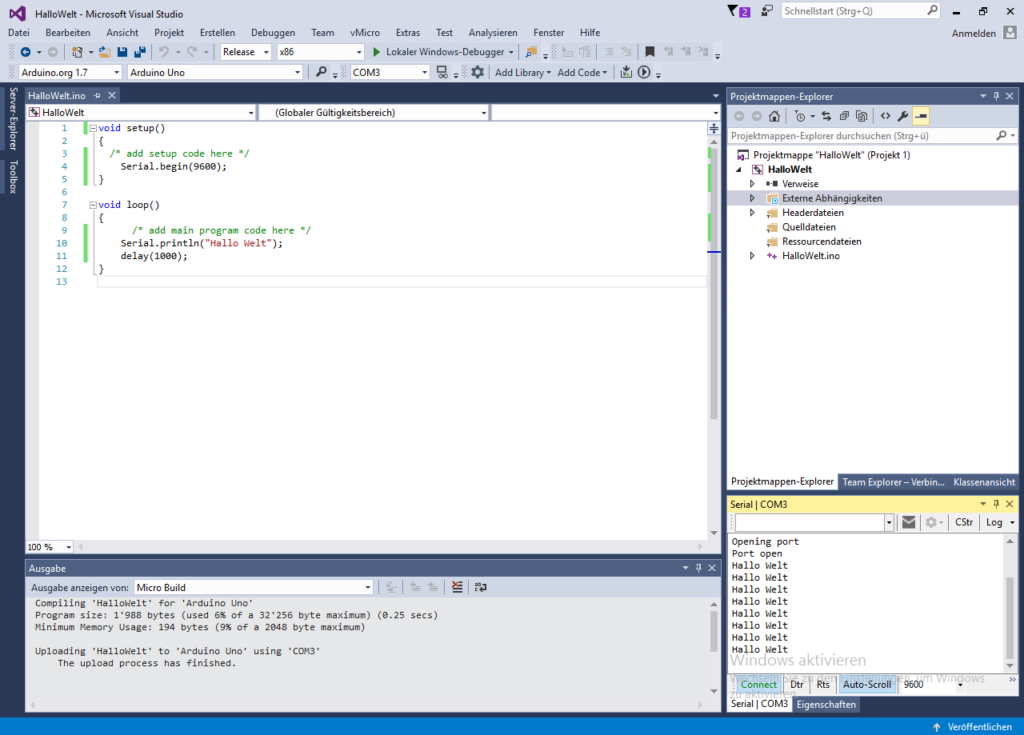Open the vMicro settings gear icon
Screen dimensions: 1024x735
477,72
